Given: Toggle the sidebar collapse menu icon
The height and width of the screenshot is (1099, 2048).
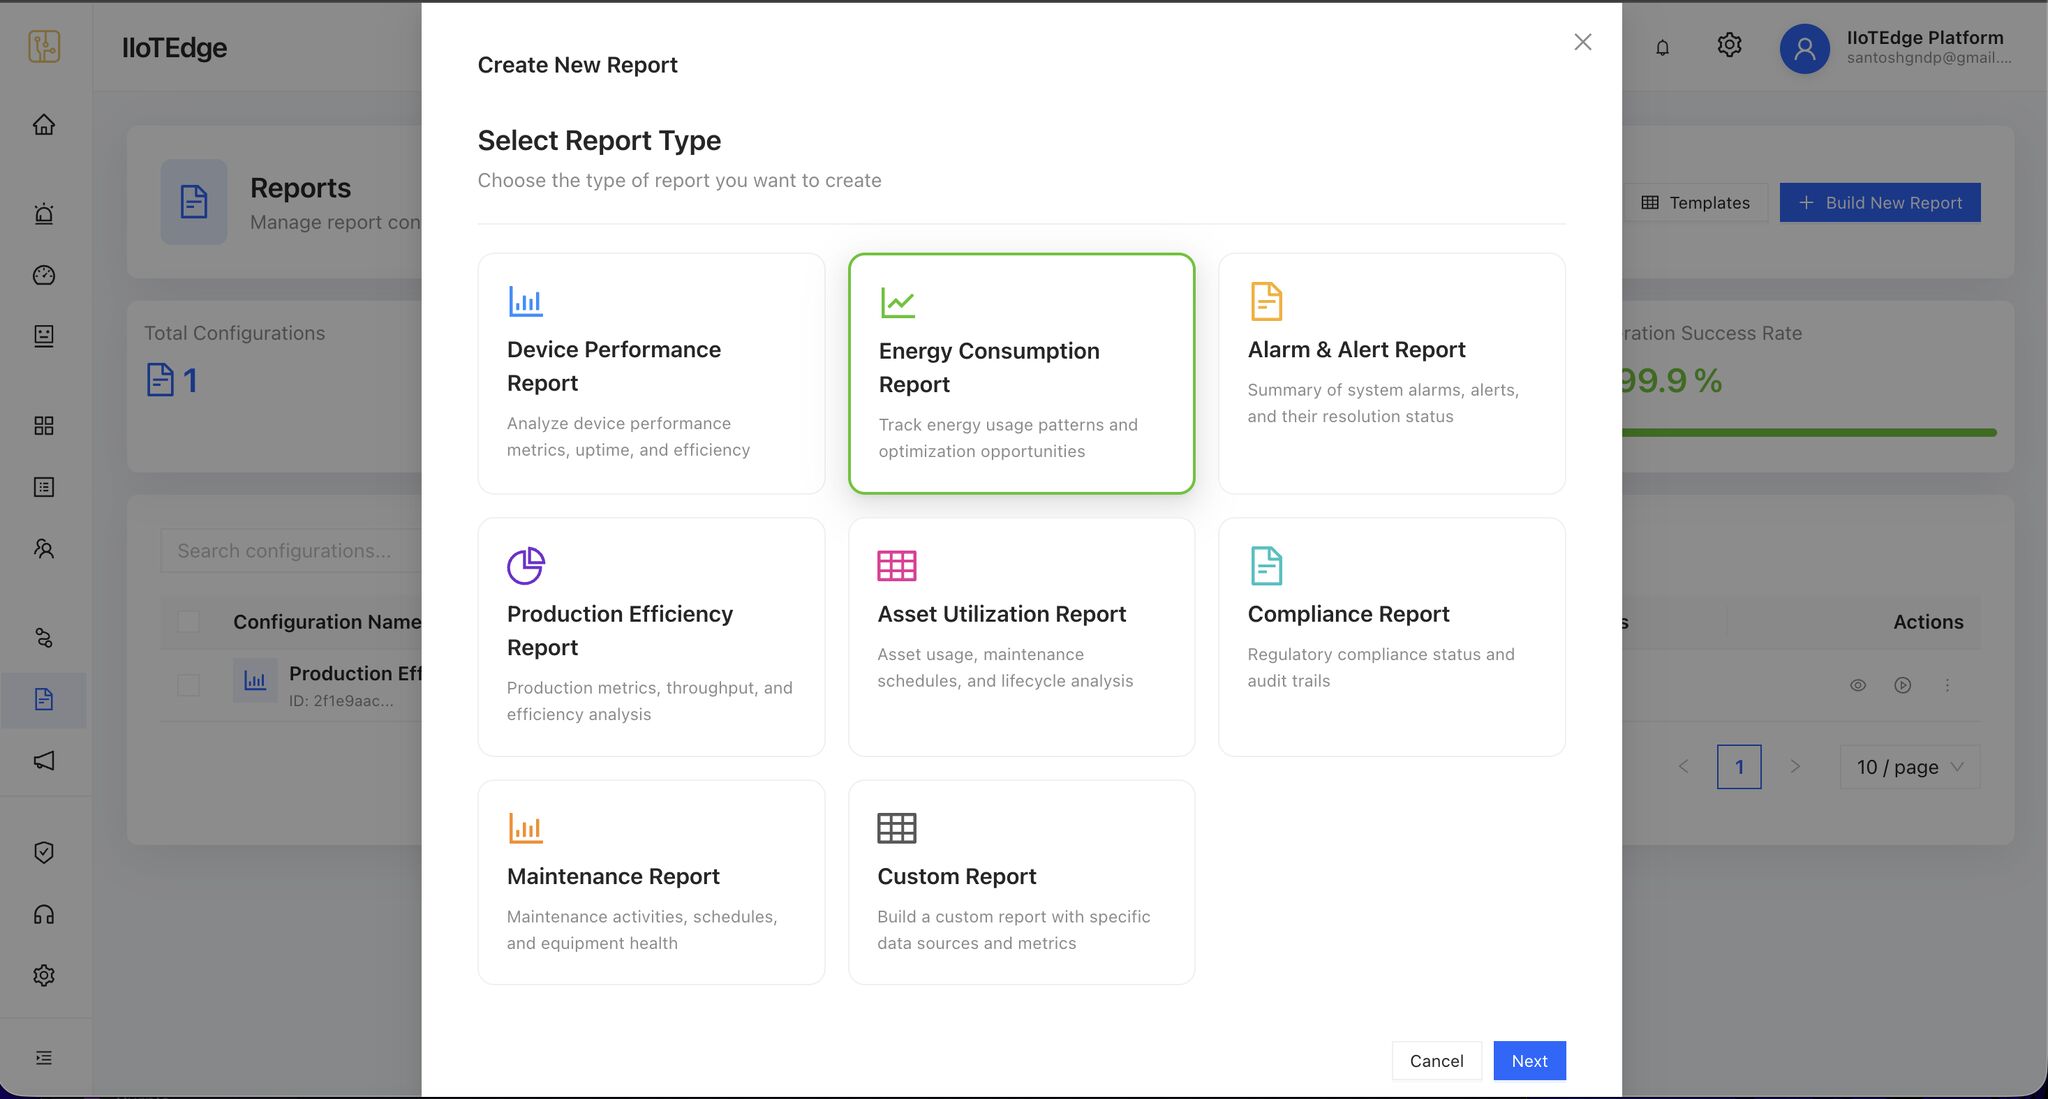Looking at the screenshot, I should pyautogui.click(x=44, y=1058).
